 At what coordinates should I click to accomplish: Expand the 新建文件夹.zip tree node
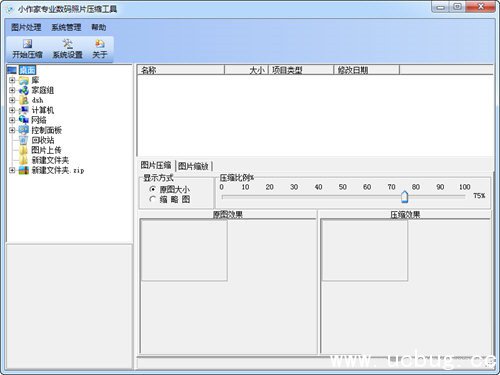(12, 170)
